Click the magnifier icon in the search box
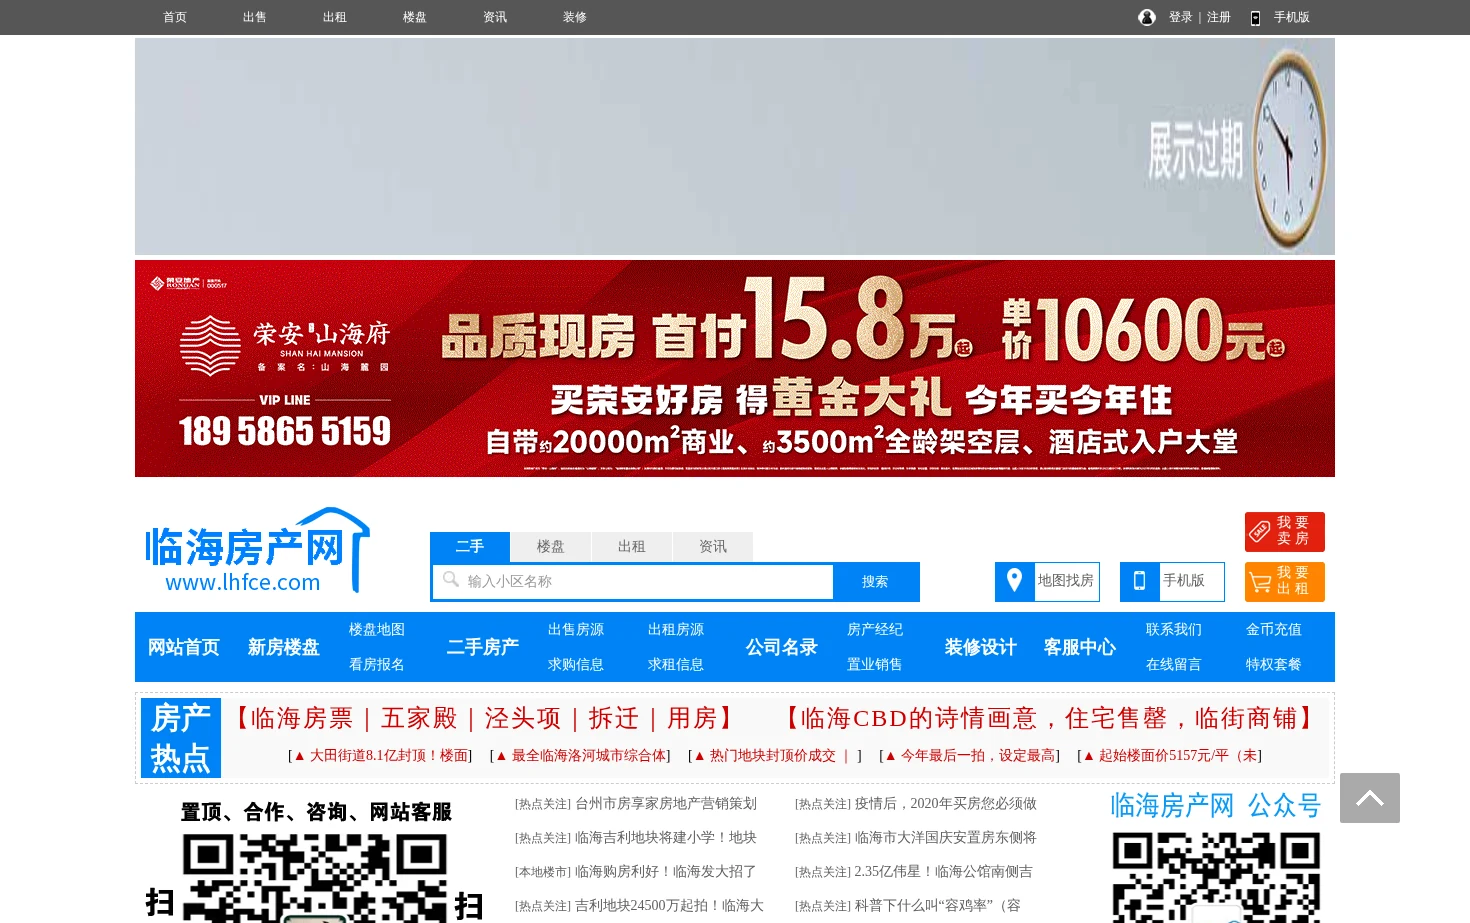 [451, 580]
